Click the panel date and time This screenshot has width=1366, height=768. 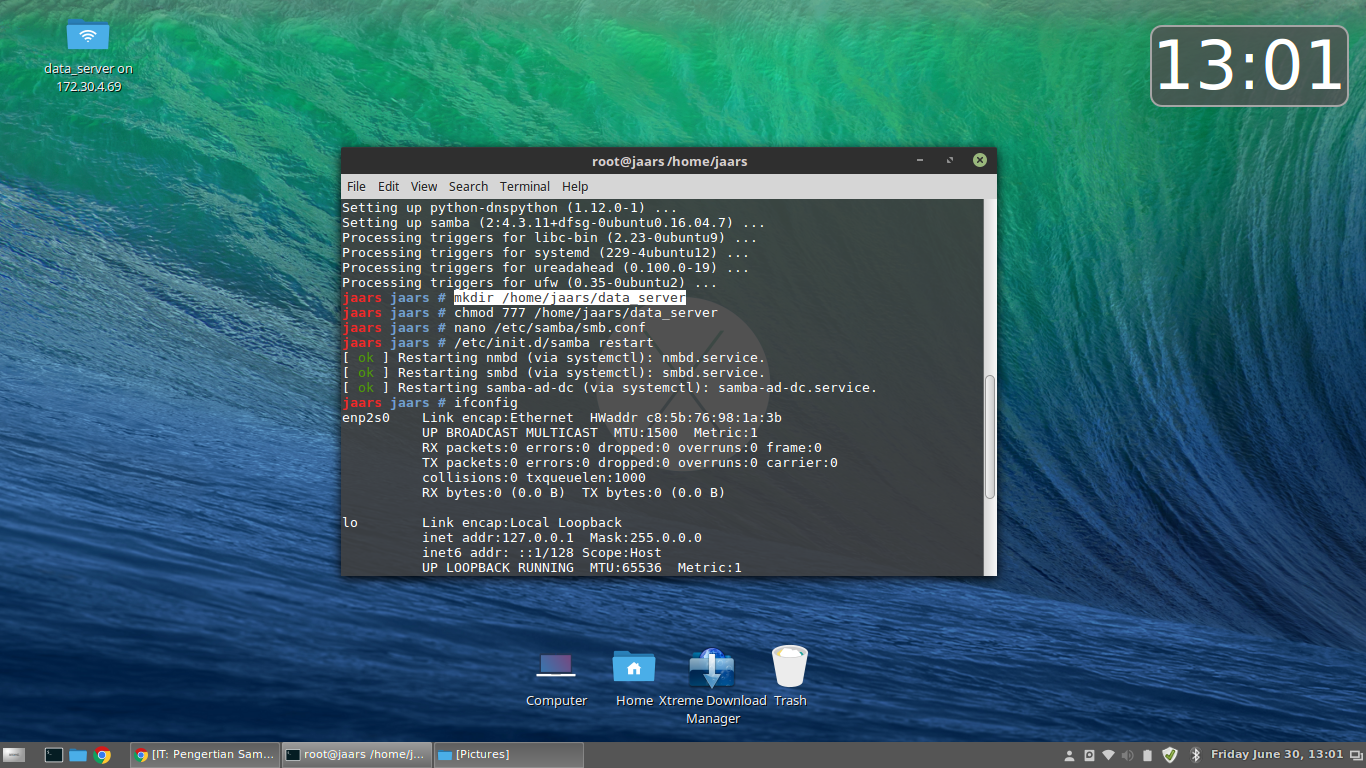tap(1277, 755)
